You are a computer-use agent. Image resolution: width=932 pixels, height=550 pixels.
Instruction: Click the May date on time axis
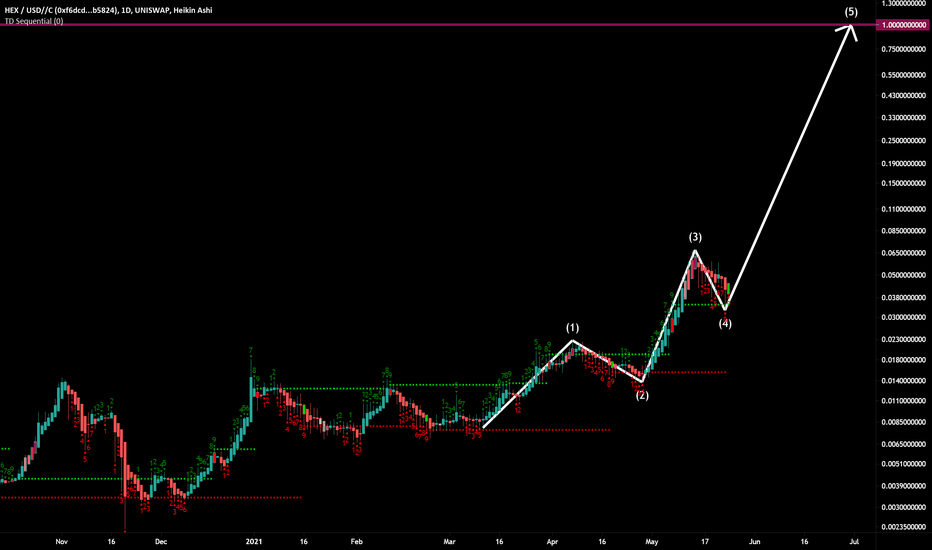(652, 542)
